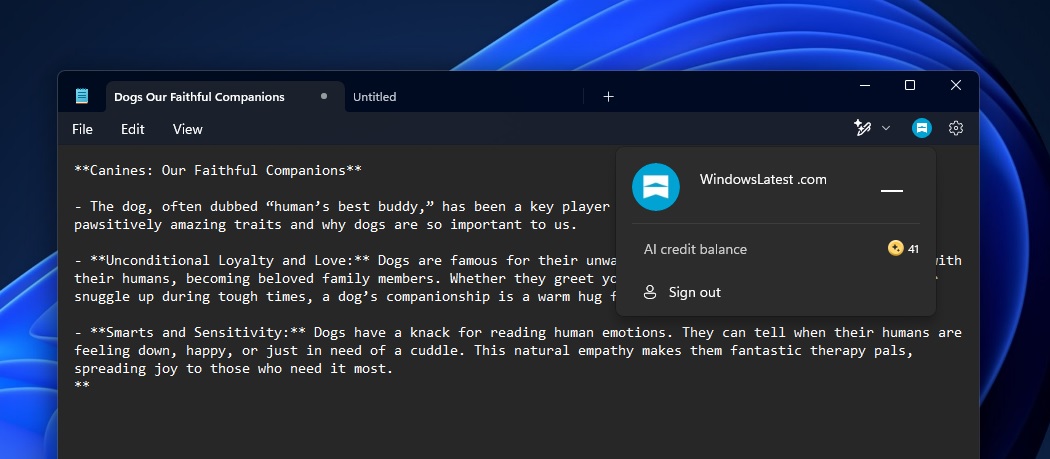Close the Notepad window
Image resolution: width=1050 pixels, height=459 pixels.
pyautogui.click(x=956, y=85)
